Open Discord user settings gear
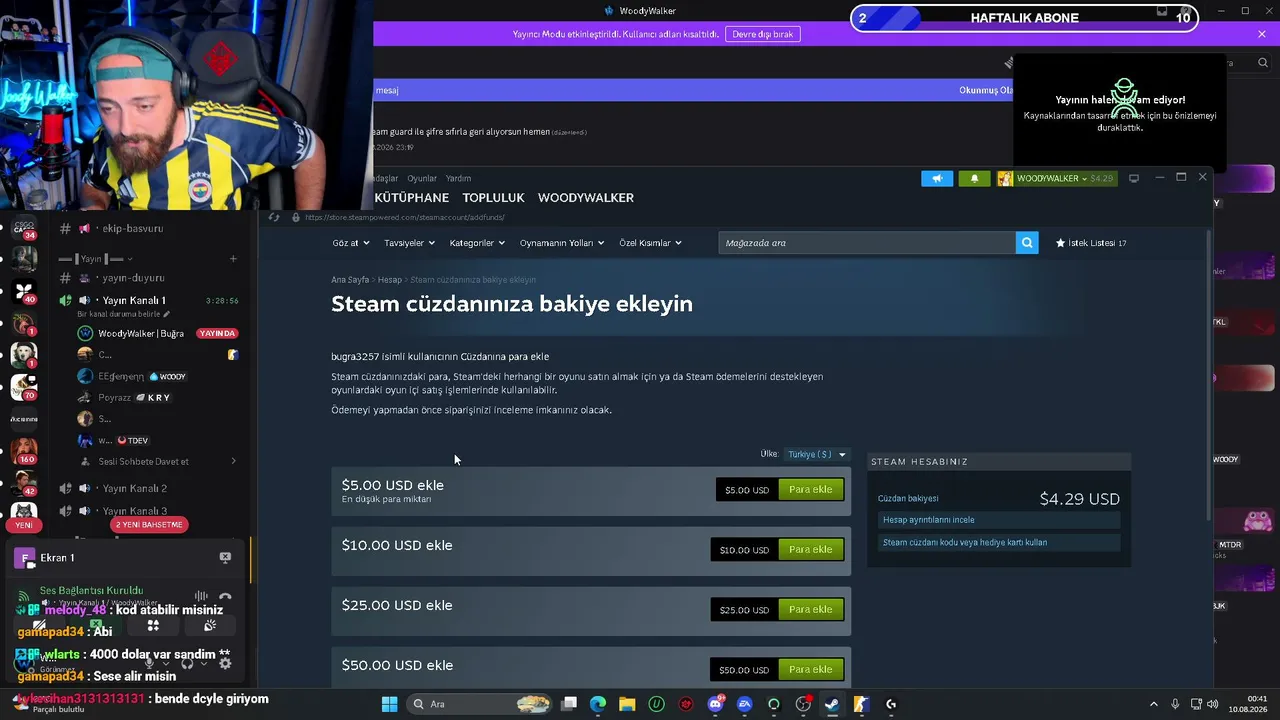The image size is (1280, 720). (225, 662)
